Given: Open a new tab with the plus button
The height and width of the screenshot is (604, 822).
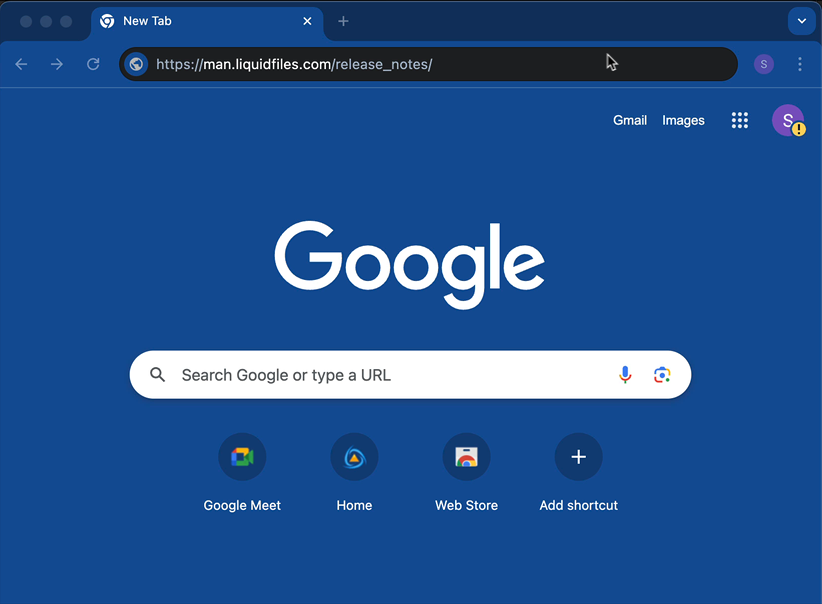Looking at the screenshot, I should click(343, 21).
